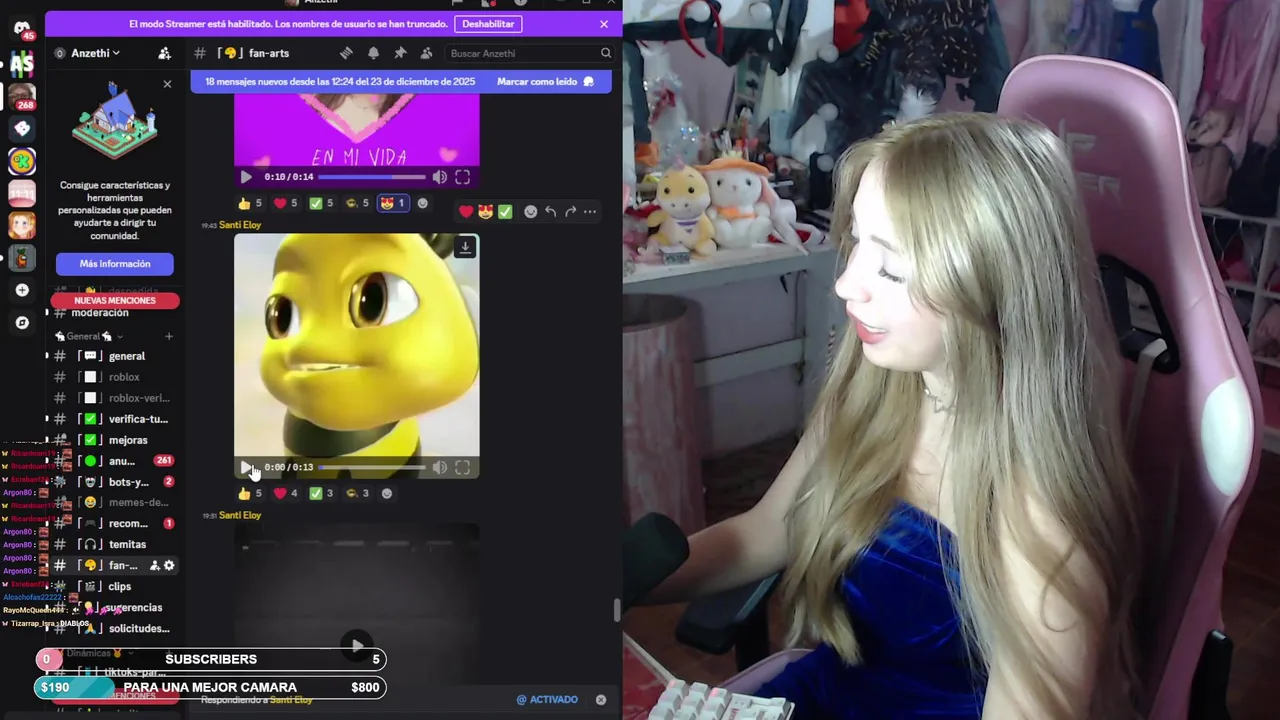Toggle thumbs-up reaction on first video

(249, 203)
